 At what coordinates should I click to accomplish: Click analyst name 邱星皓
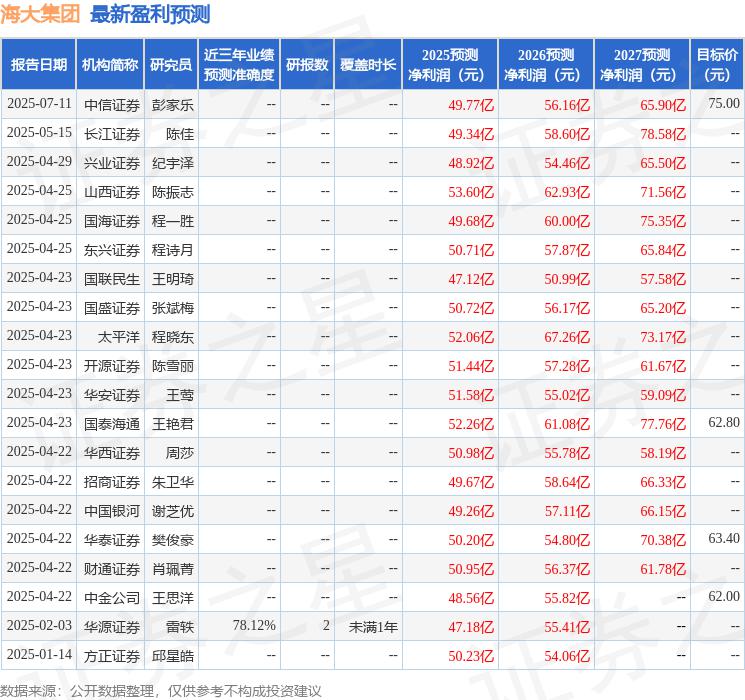click(172, 656)
